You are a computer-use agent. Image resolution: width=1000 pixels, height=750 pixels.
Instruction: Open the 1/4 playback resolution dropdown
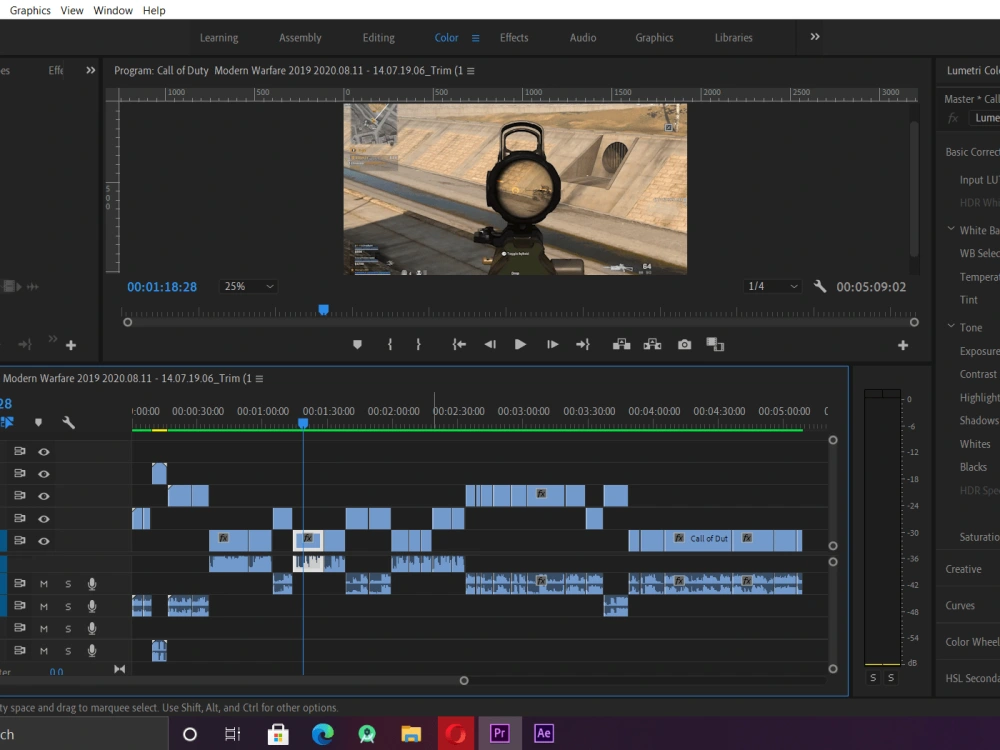772,287
